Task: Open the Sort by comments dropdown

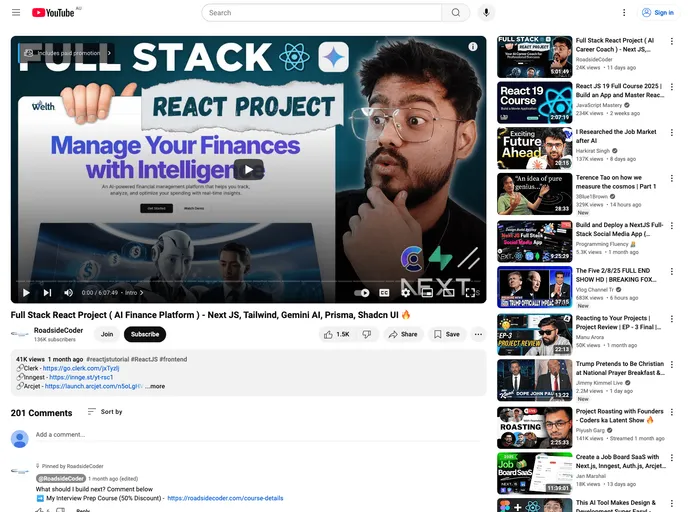Action: point(105,412)
